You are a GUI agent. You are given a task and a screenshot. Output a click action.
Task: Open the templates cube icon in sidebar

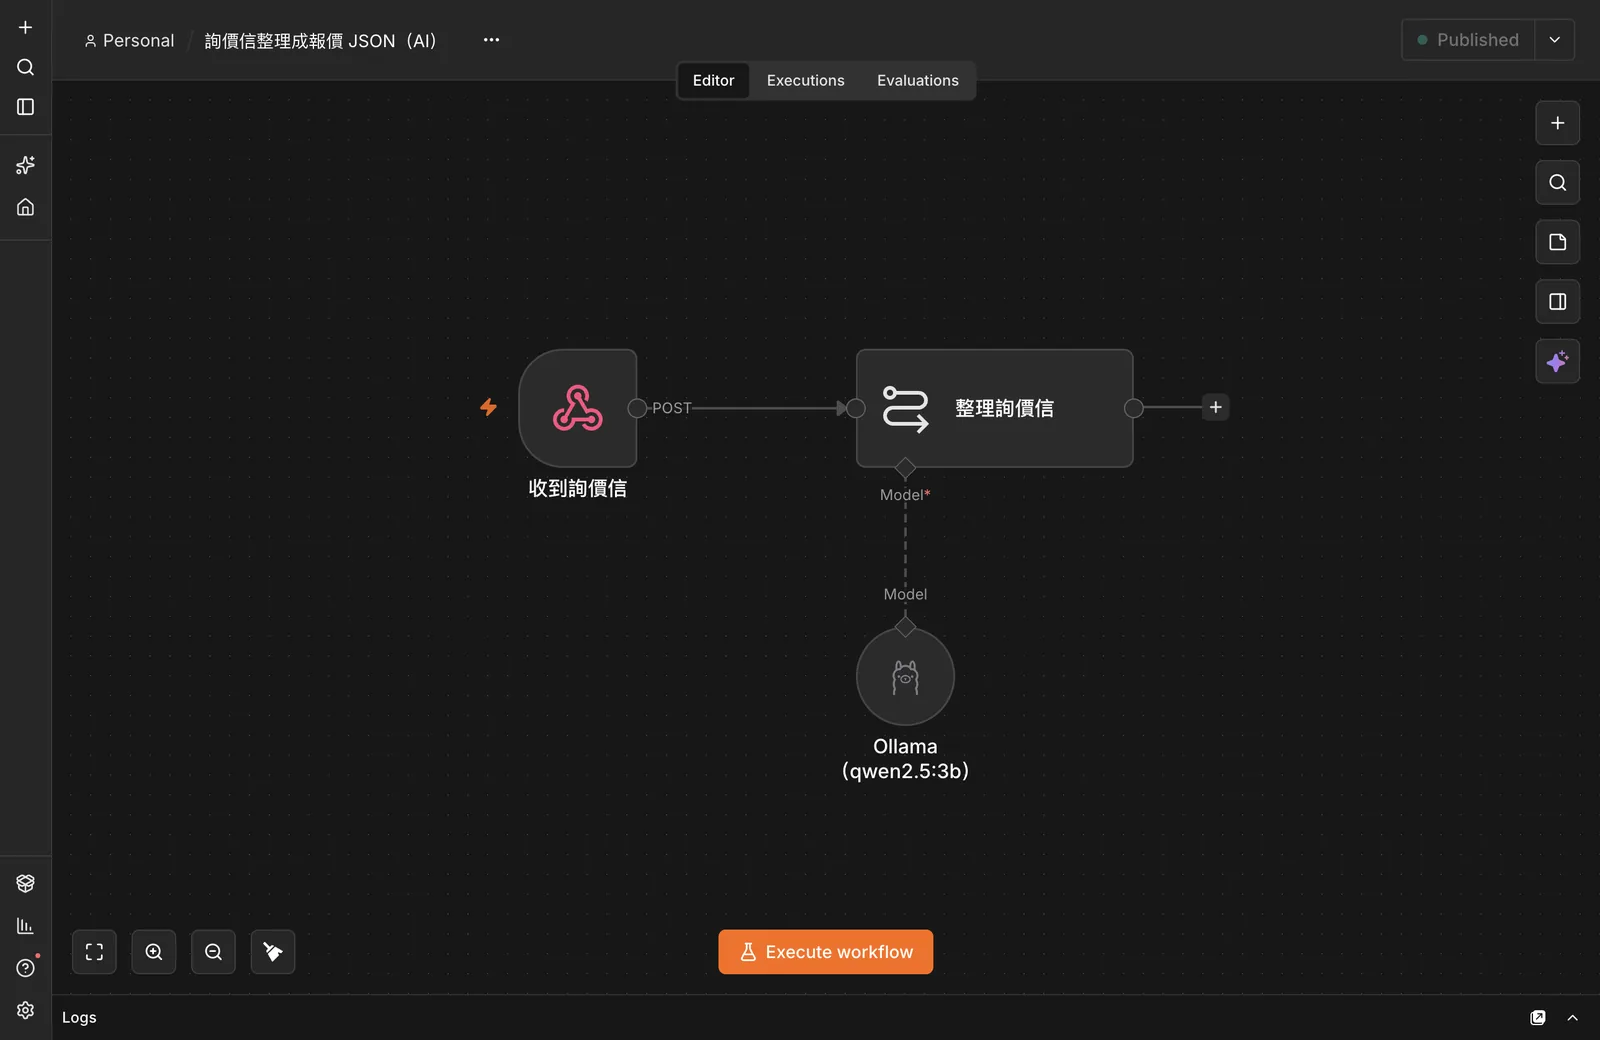click(25, 883)
